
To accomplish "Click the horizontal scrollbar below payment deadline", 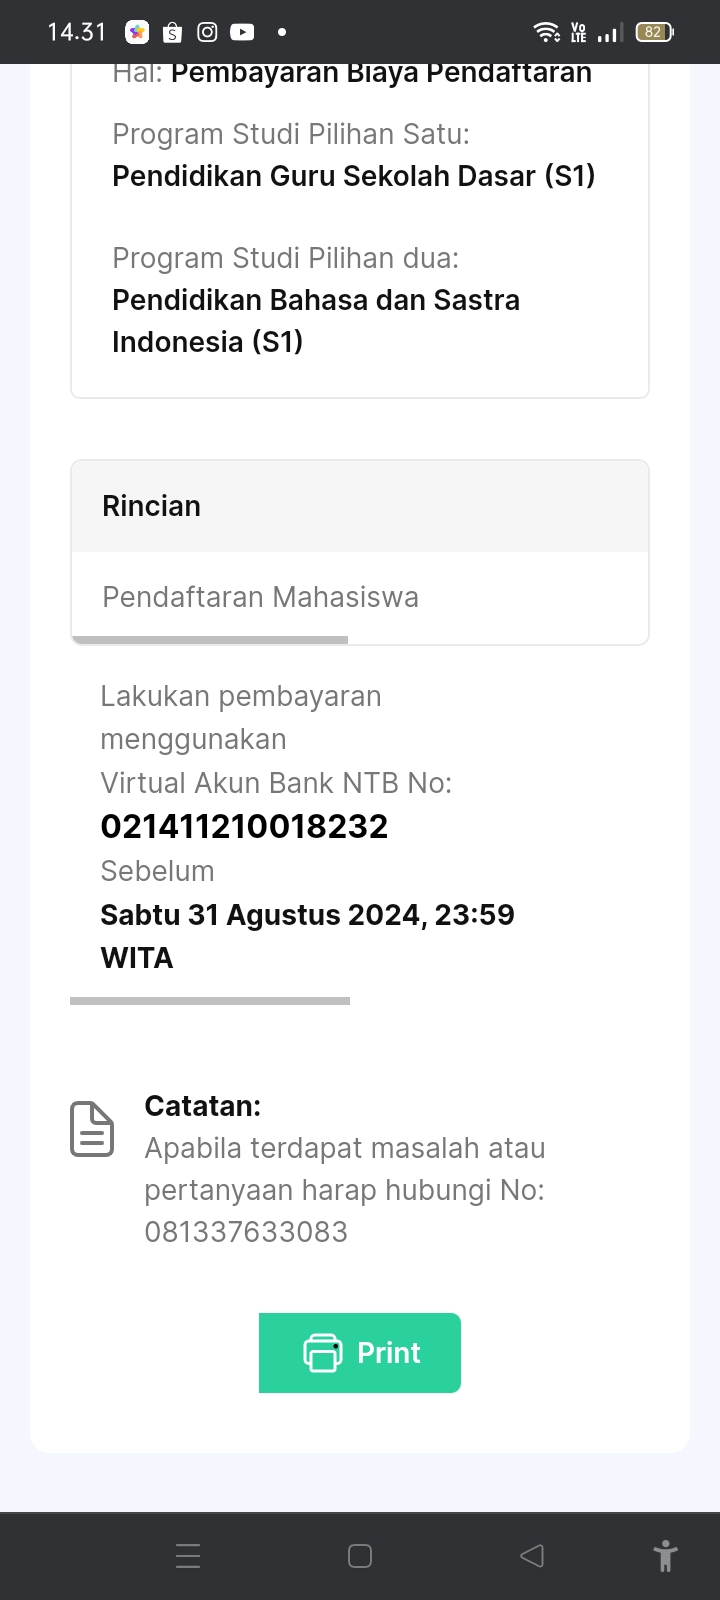I will (x=210, y=1000).
